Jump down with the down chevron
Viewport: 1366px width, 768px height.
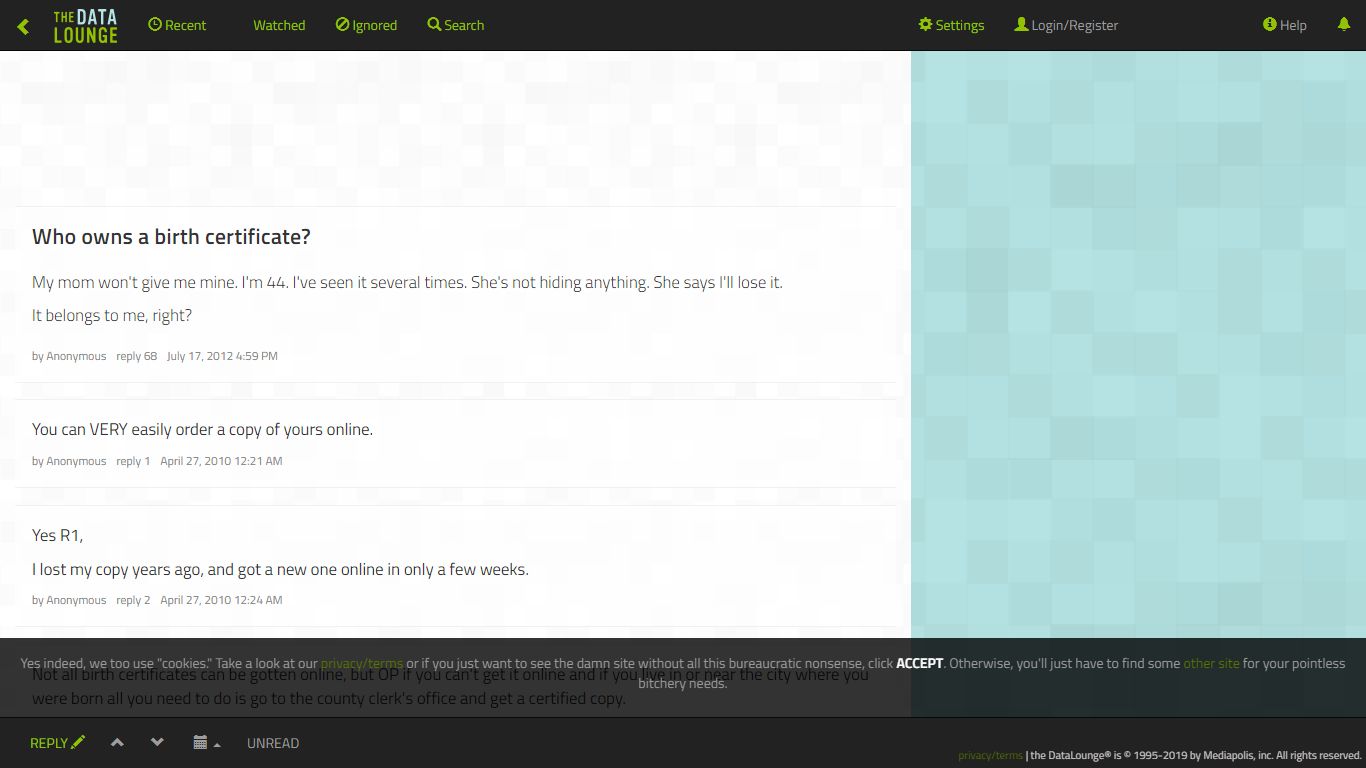click(x=157, y=743)
